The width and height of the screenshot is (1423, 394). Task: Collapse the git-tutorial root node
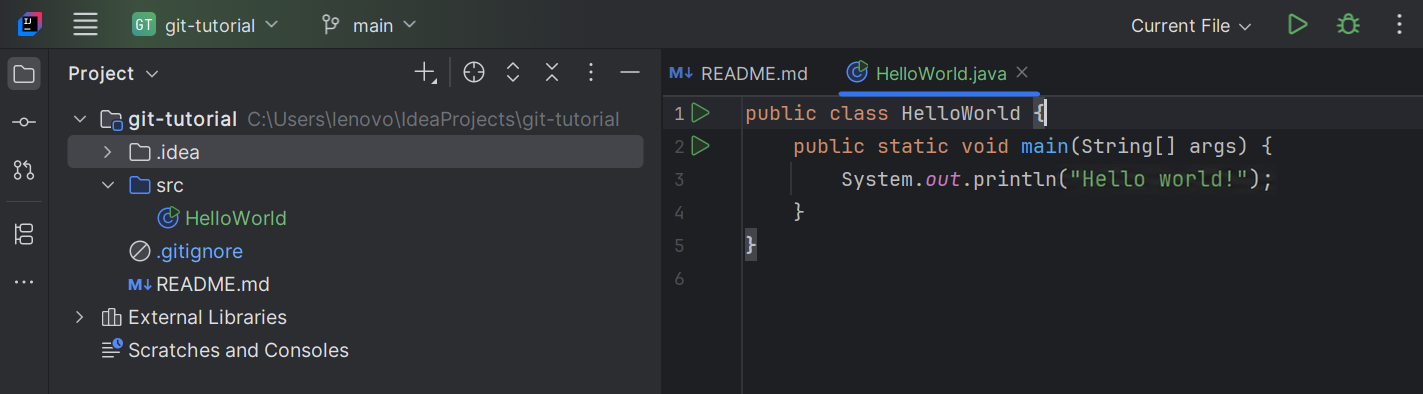80,120
